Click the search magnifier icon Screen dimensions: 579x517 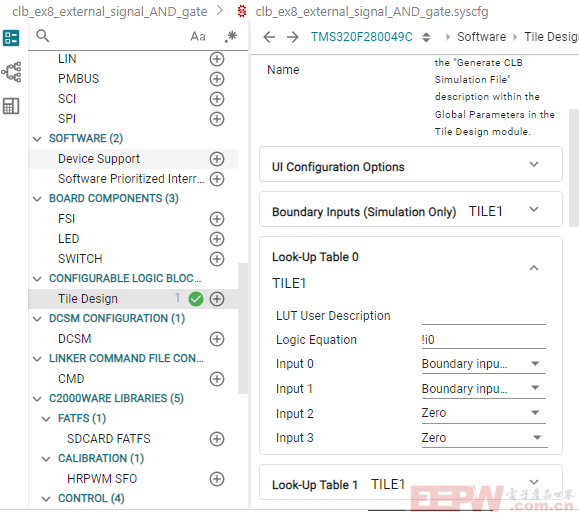43,36
